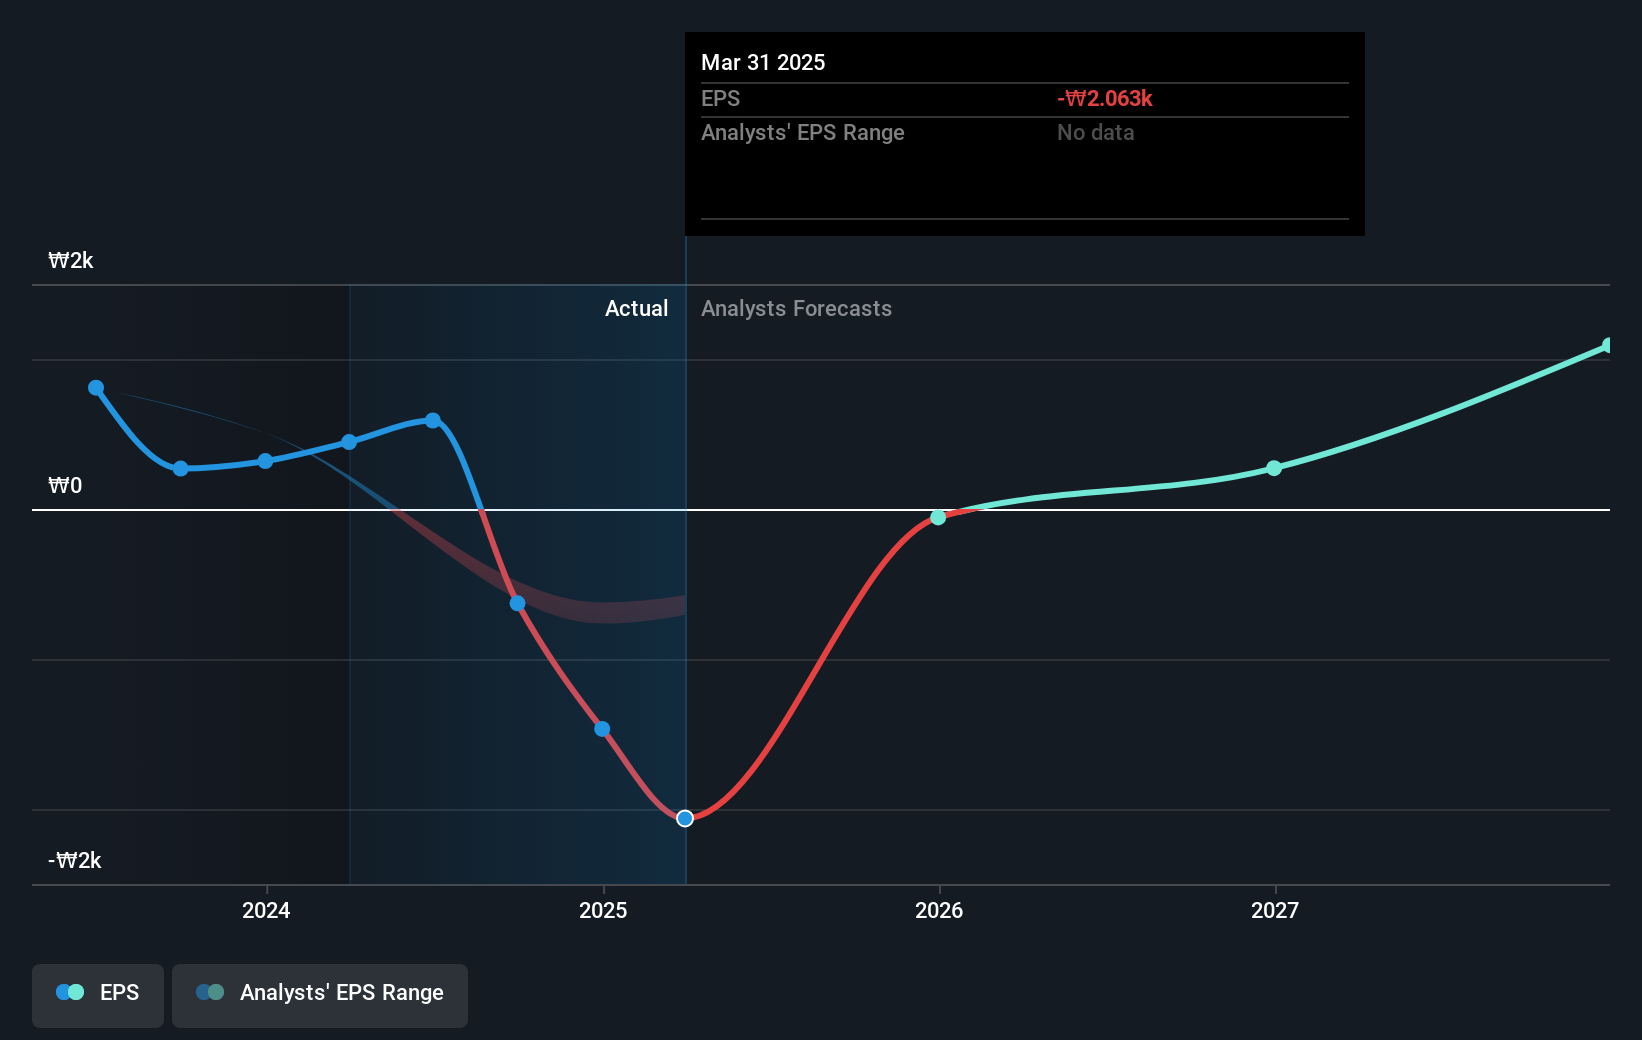Click the EPS data point at 2024
Viewport: 1642px width, 1040px height.
click(x=265, y=461)
